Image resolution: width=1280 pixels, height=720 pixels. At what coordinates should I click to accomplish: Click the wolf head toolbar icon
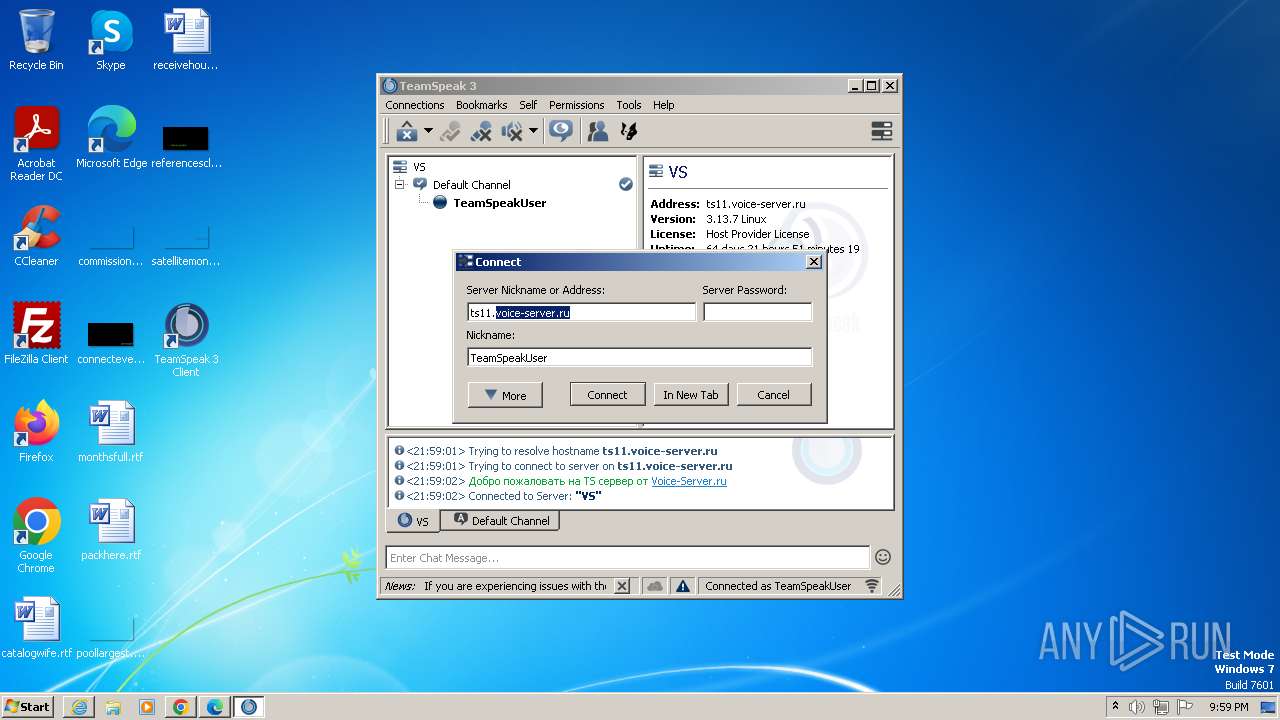pos(629,131)
